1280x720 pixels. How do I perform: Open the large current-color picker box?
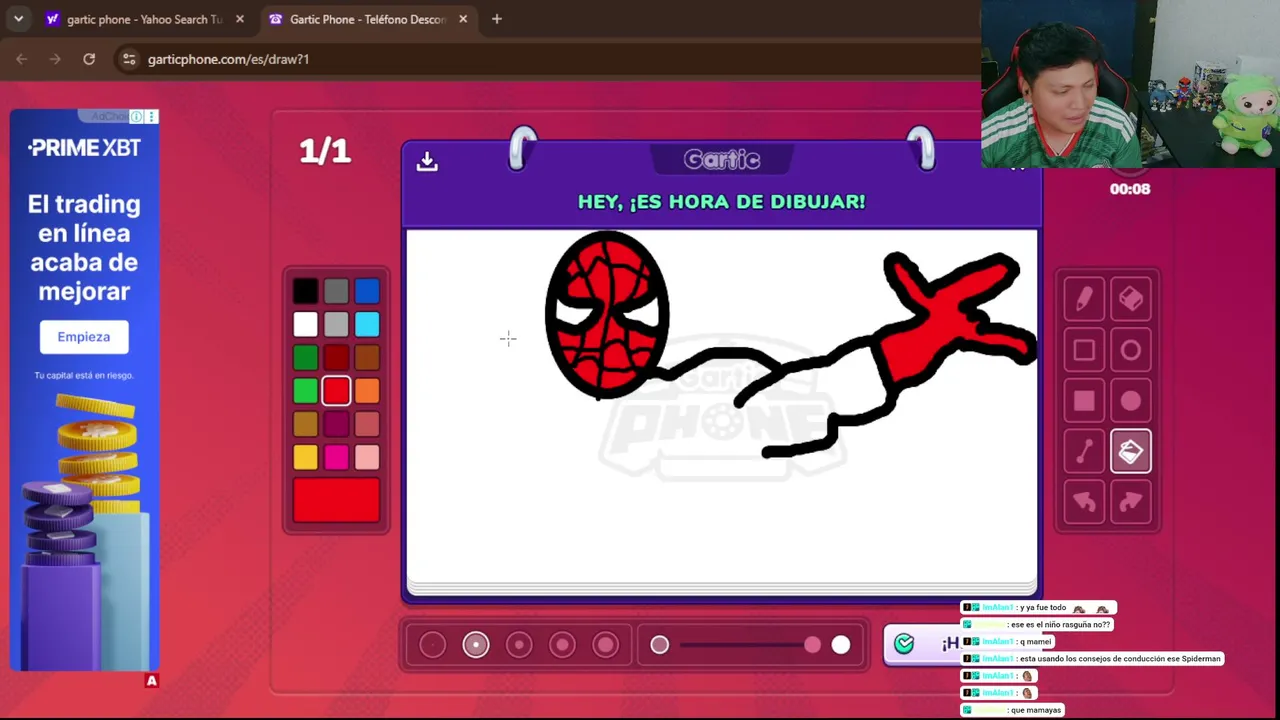coord(336,500)
